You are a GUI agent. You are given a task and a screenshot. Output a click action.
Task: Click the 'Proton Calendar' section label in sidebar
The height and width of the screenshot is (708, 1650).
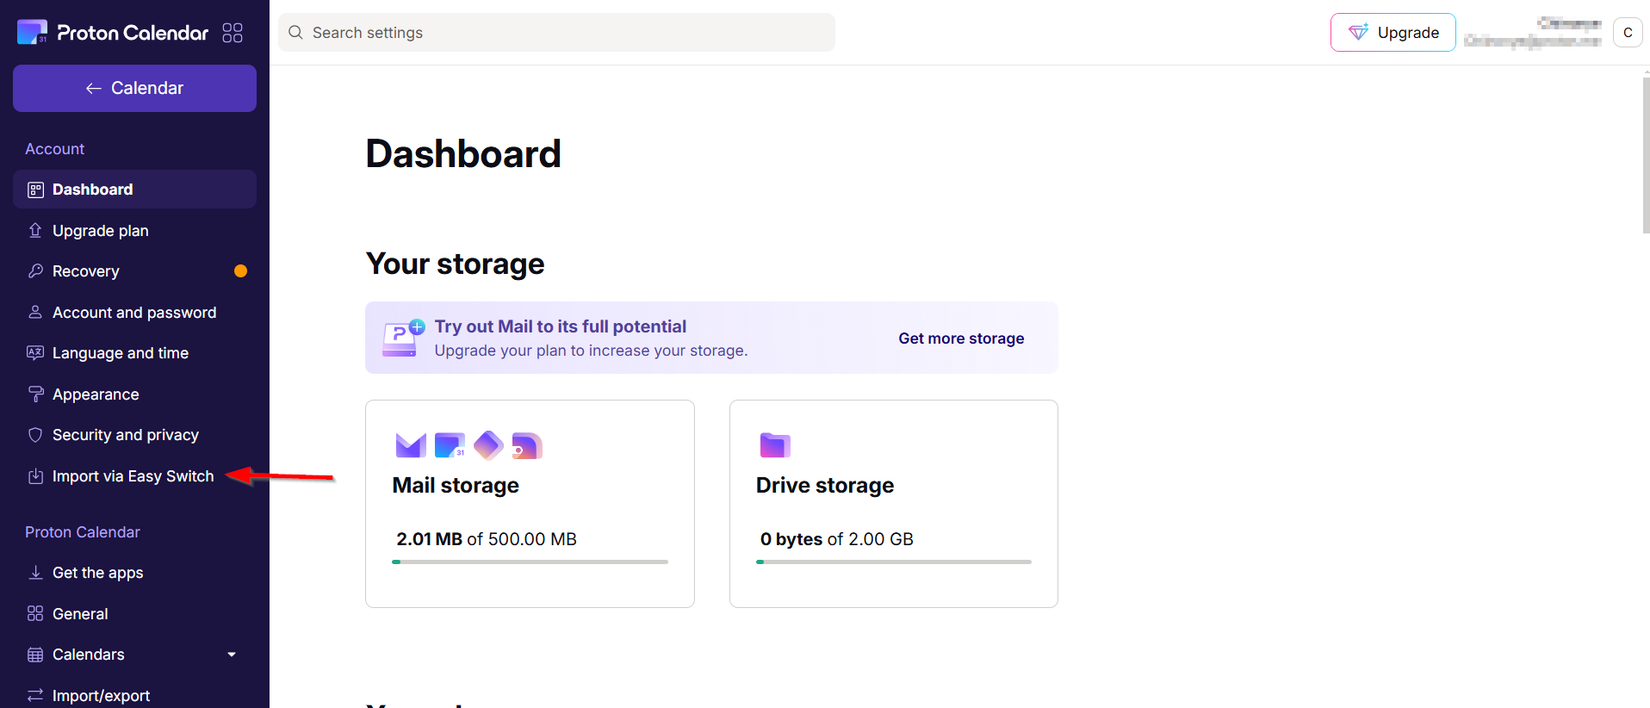click(x=82, y=532)
